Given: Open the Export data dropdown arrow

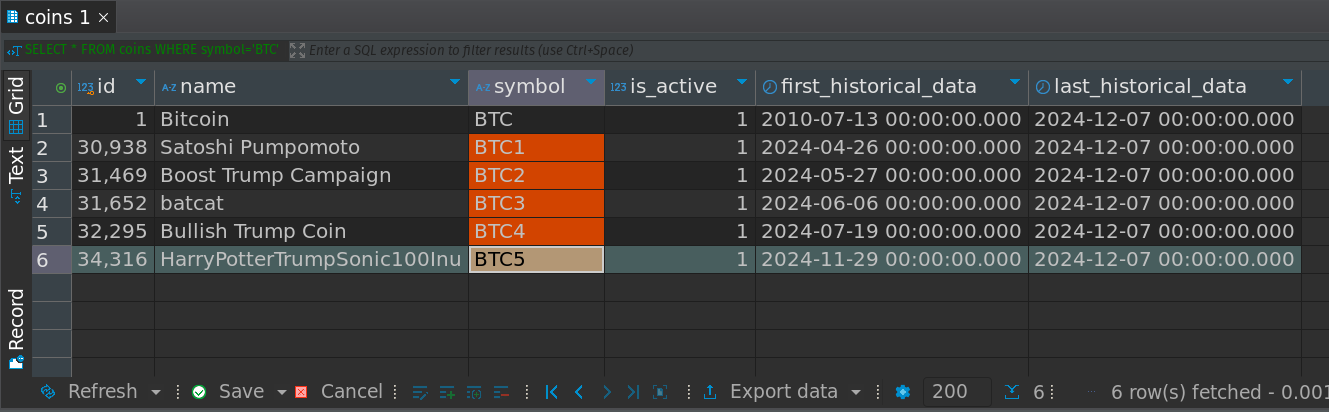Looking at the screenshot, I should [x=856, y=392].
